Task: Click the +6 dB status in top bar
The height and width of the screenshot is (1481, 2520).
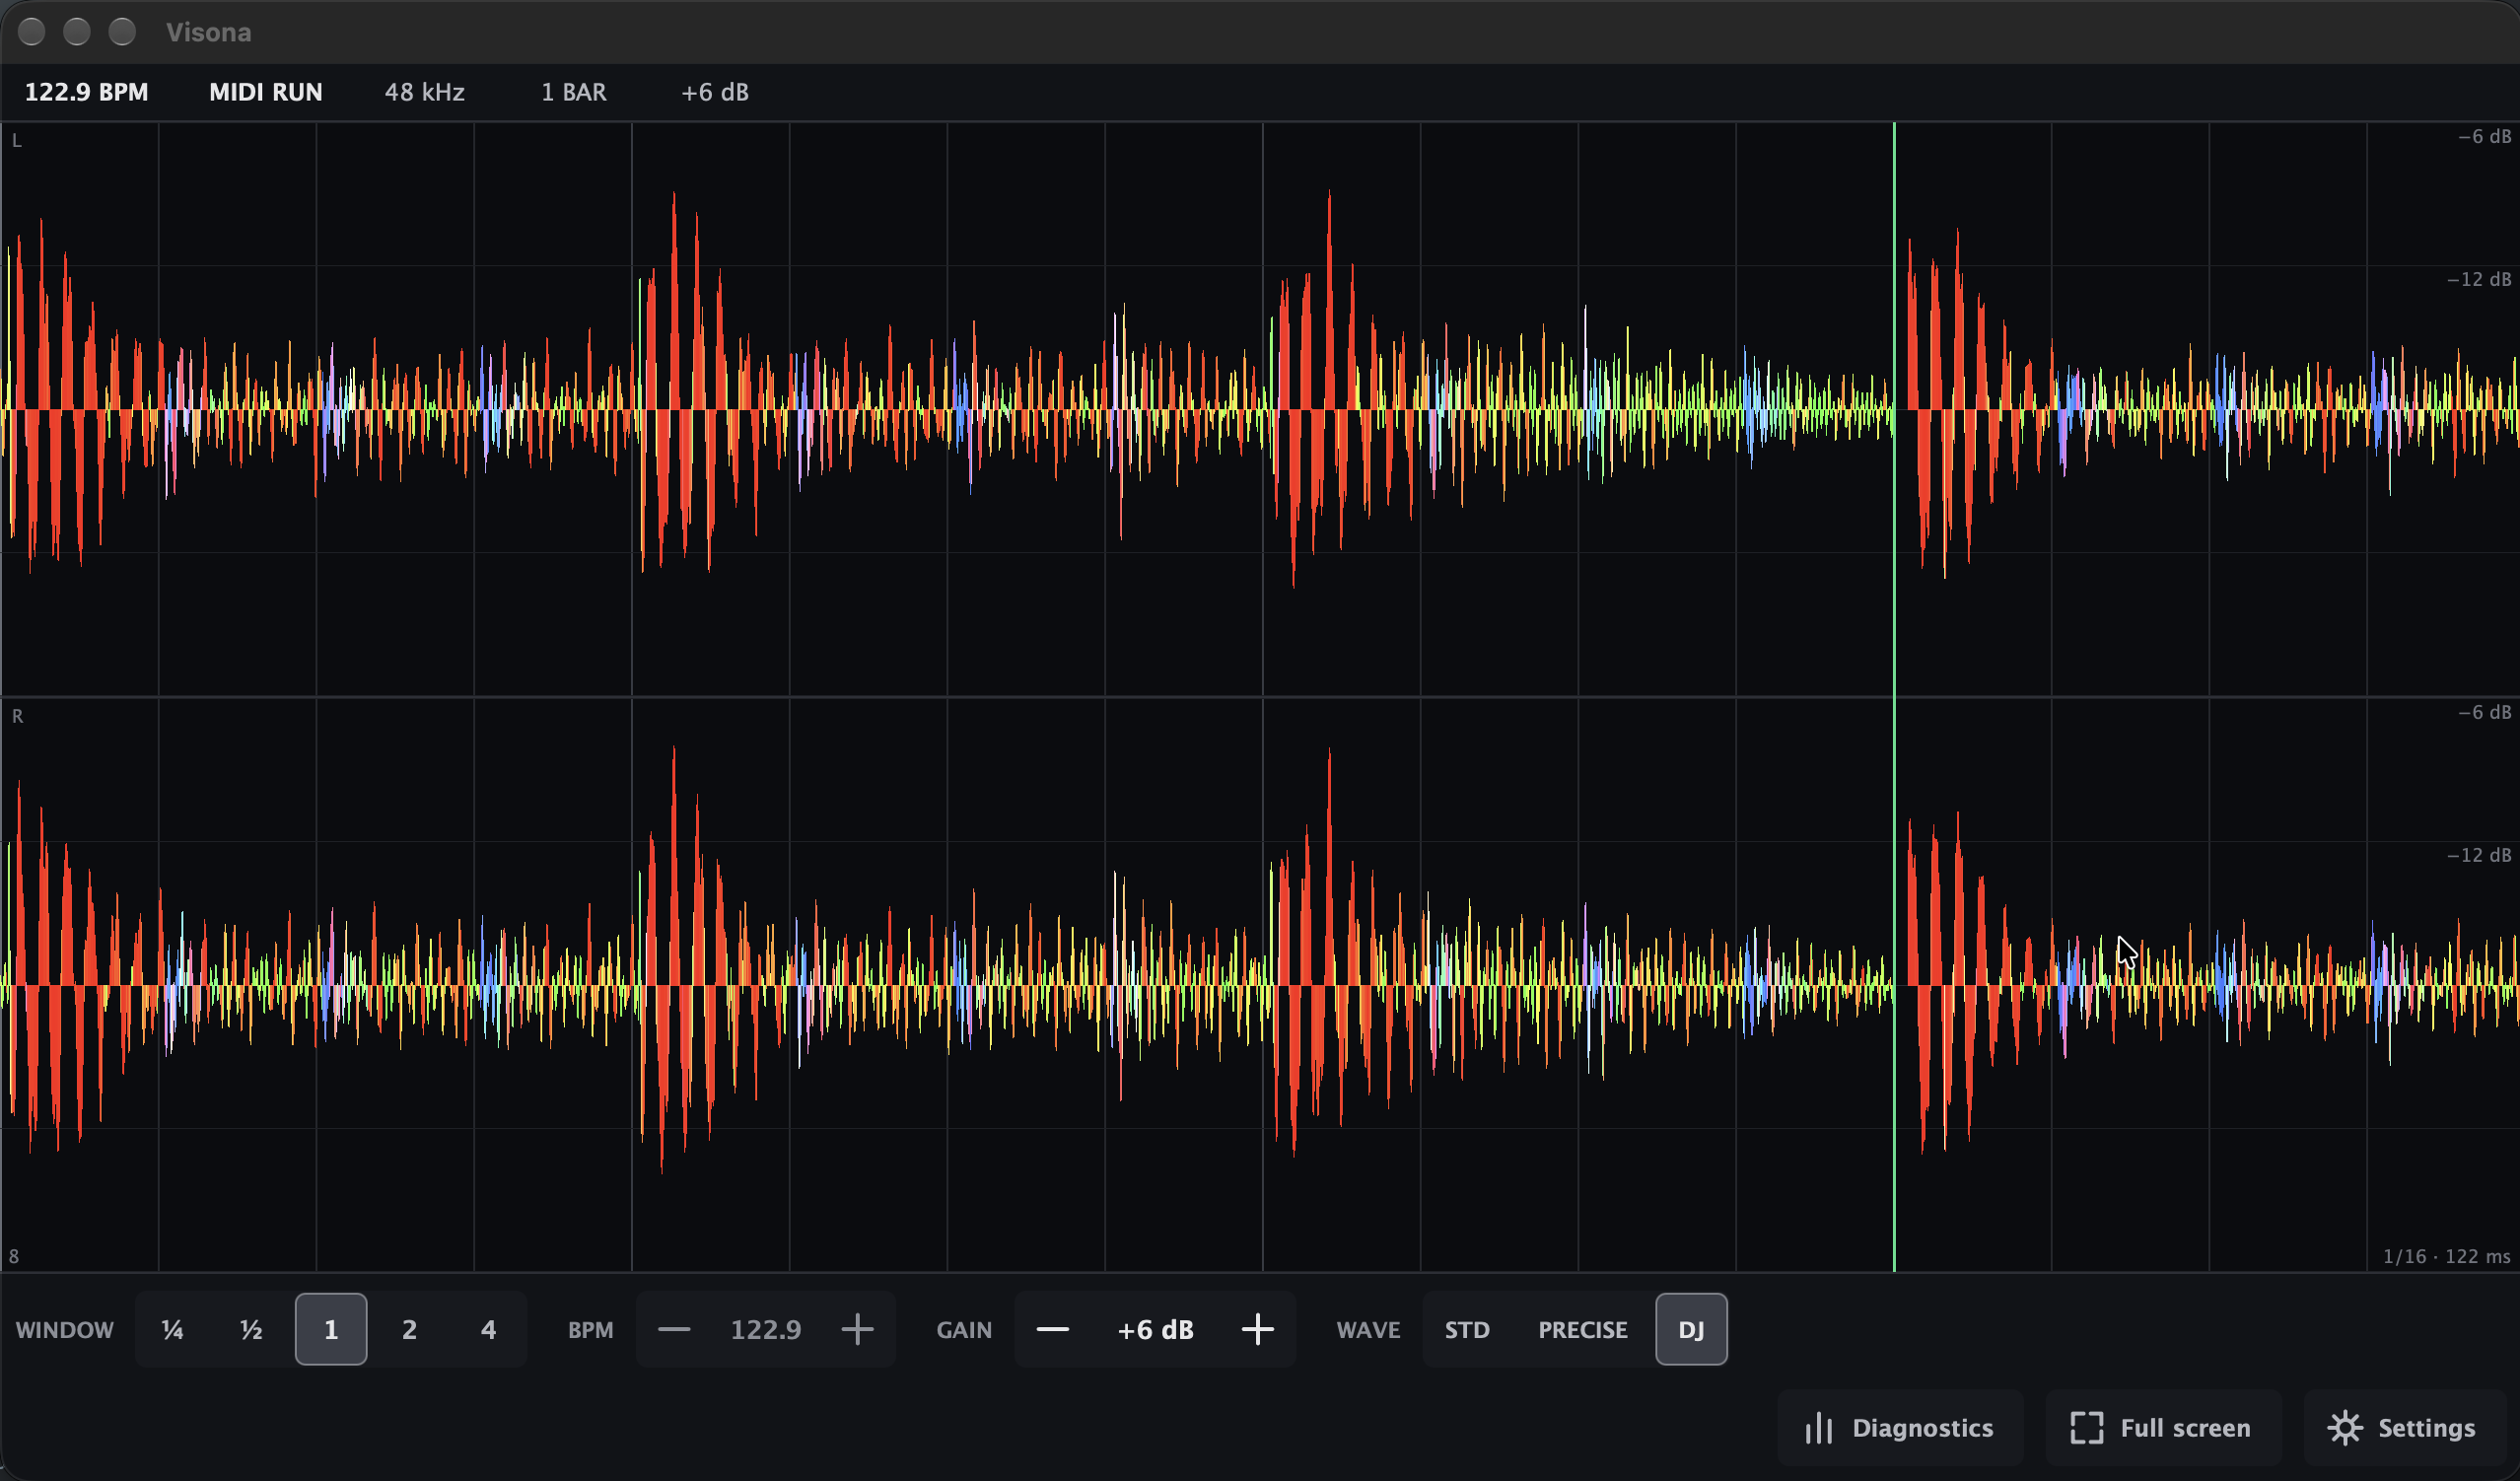Action: click(x=715, y=92)
